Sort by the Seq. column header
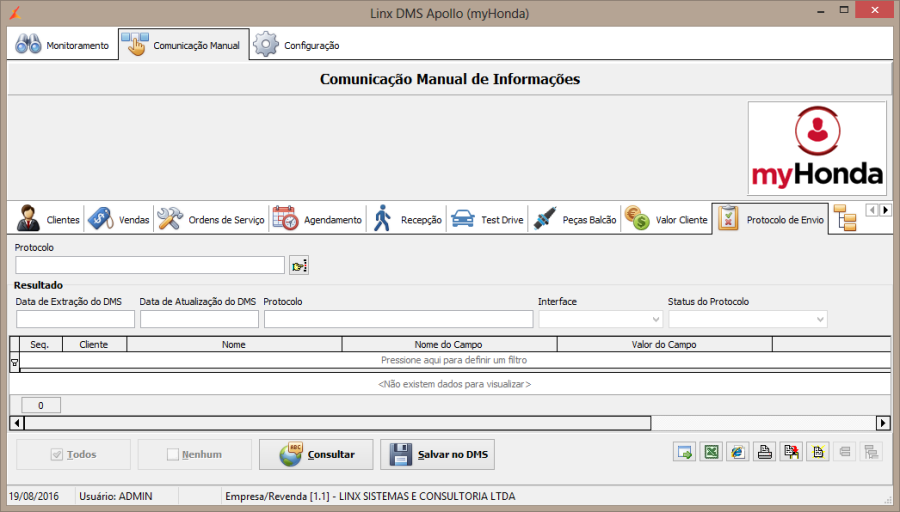Image resolution: width=900 pixels, height=512 pixels. pyautogui.click(x=40, y=344)
